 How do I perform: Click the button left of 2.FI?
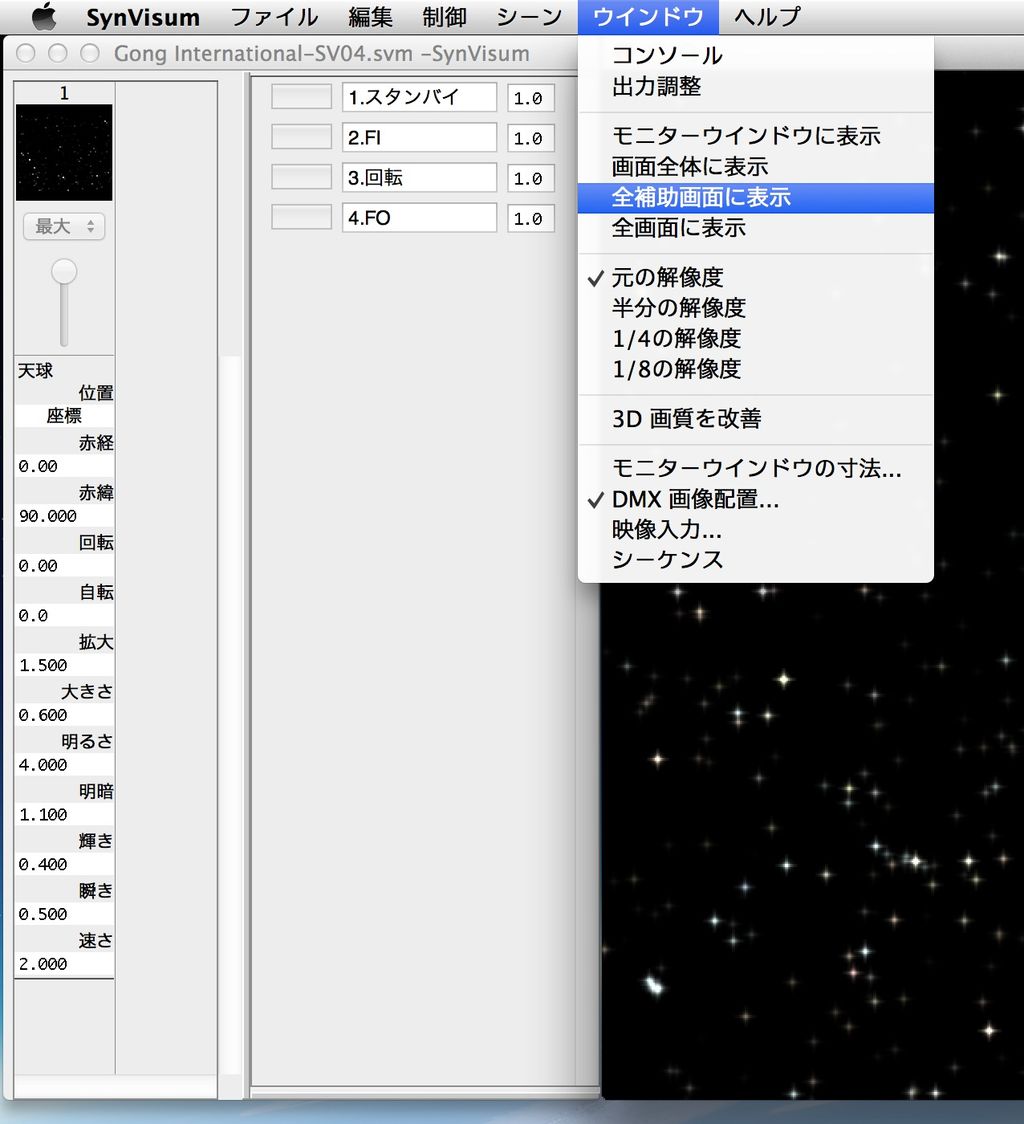[x=301, y=137]
